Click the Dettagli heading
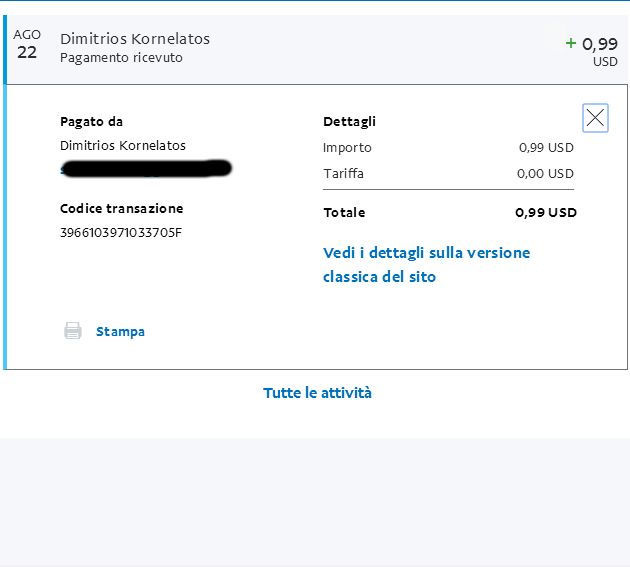The width and height of the screenshot is (630, 567). pyautogui.click(x=349, y=122)
